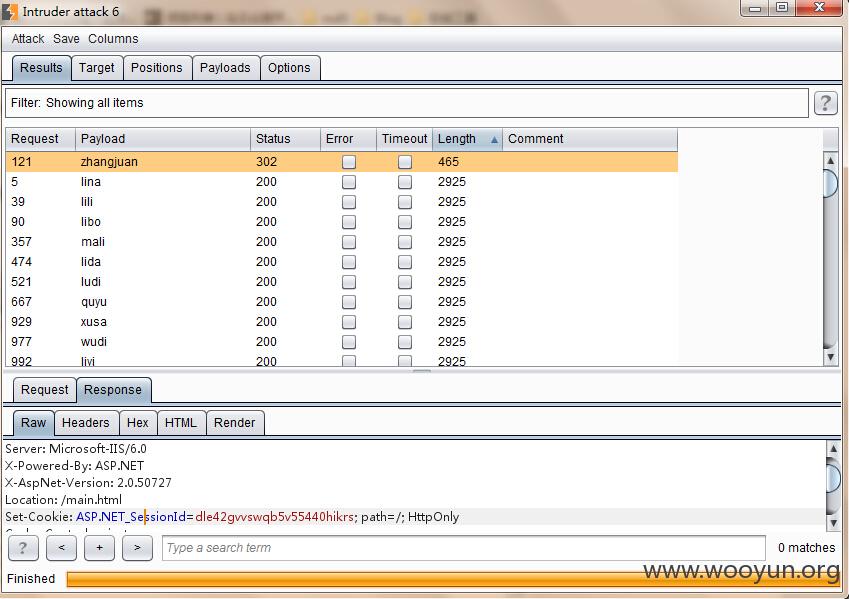Sort by Payload column header

(x=163, y=139)
